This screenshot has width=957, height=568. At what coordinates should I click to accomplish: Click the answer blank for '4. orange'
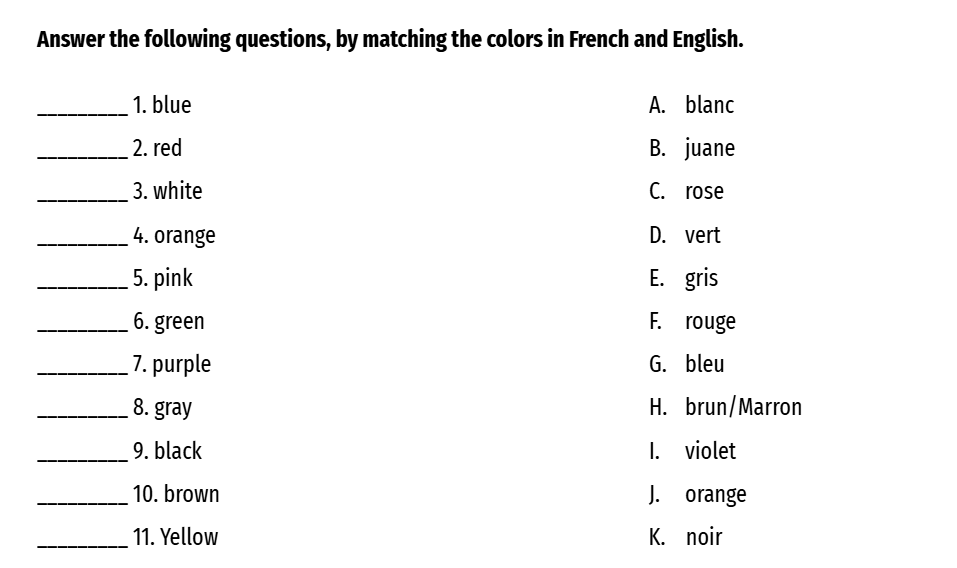(x=82, y=238)
